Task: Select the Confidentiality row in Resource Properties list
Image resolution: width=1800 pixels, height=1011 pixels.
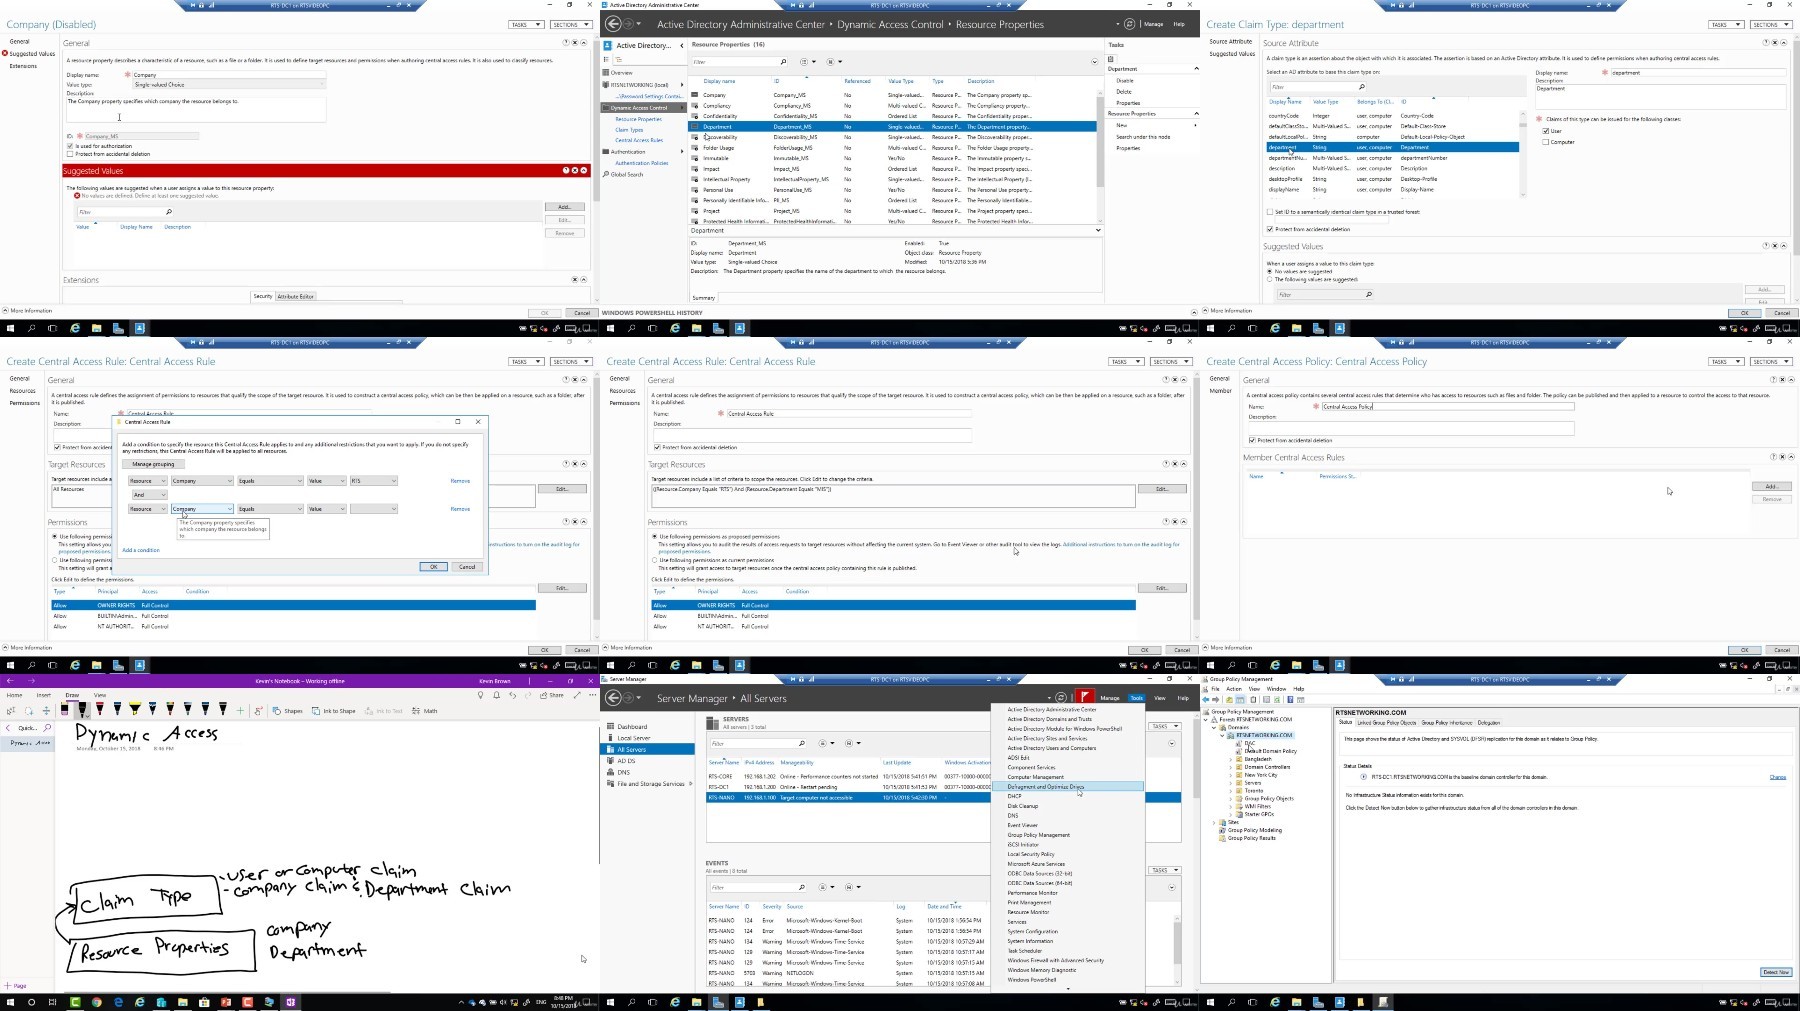Action: (x=893, y=116)
